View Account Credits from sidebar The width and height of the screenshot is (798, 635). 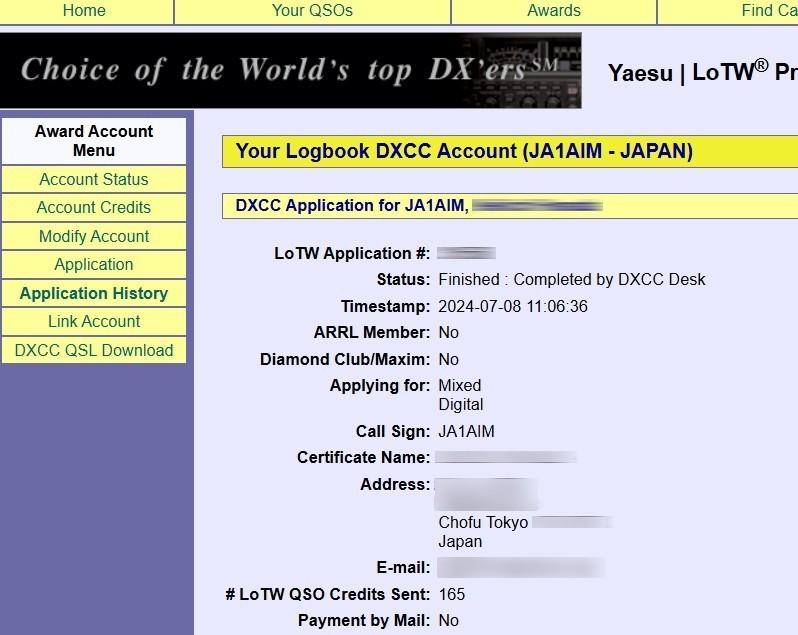click(x=94, y=208)
